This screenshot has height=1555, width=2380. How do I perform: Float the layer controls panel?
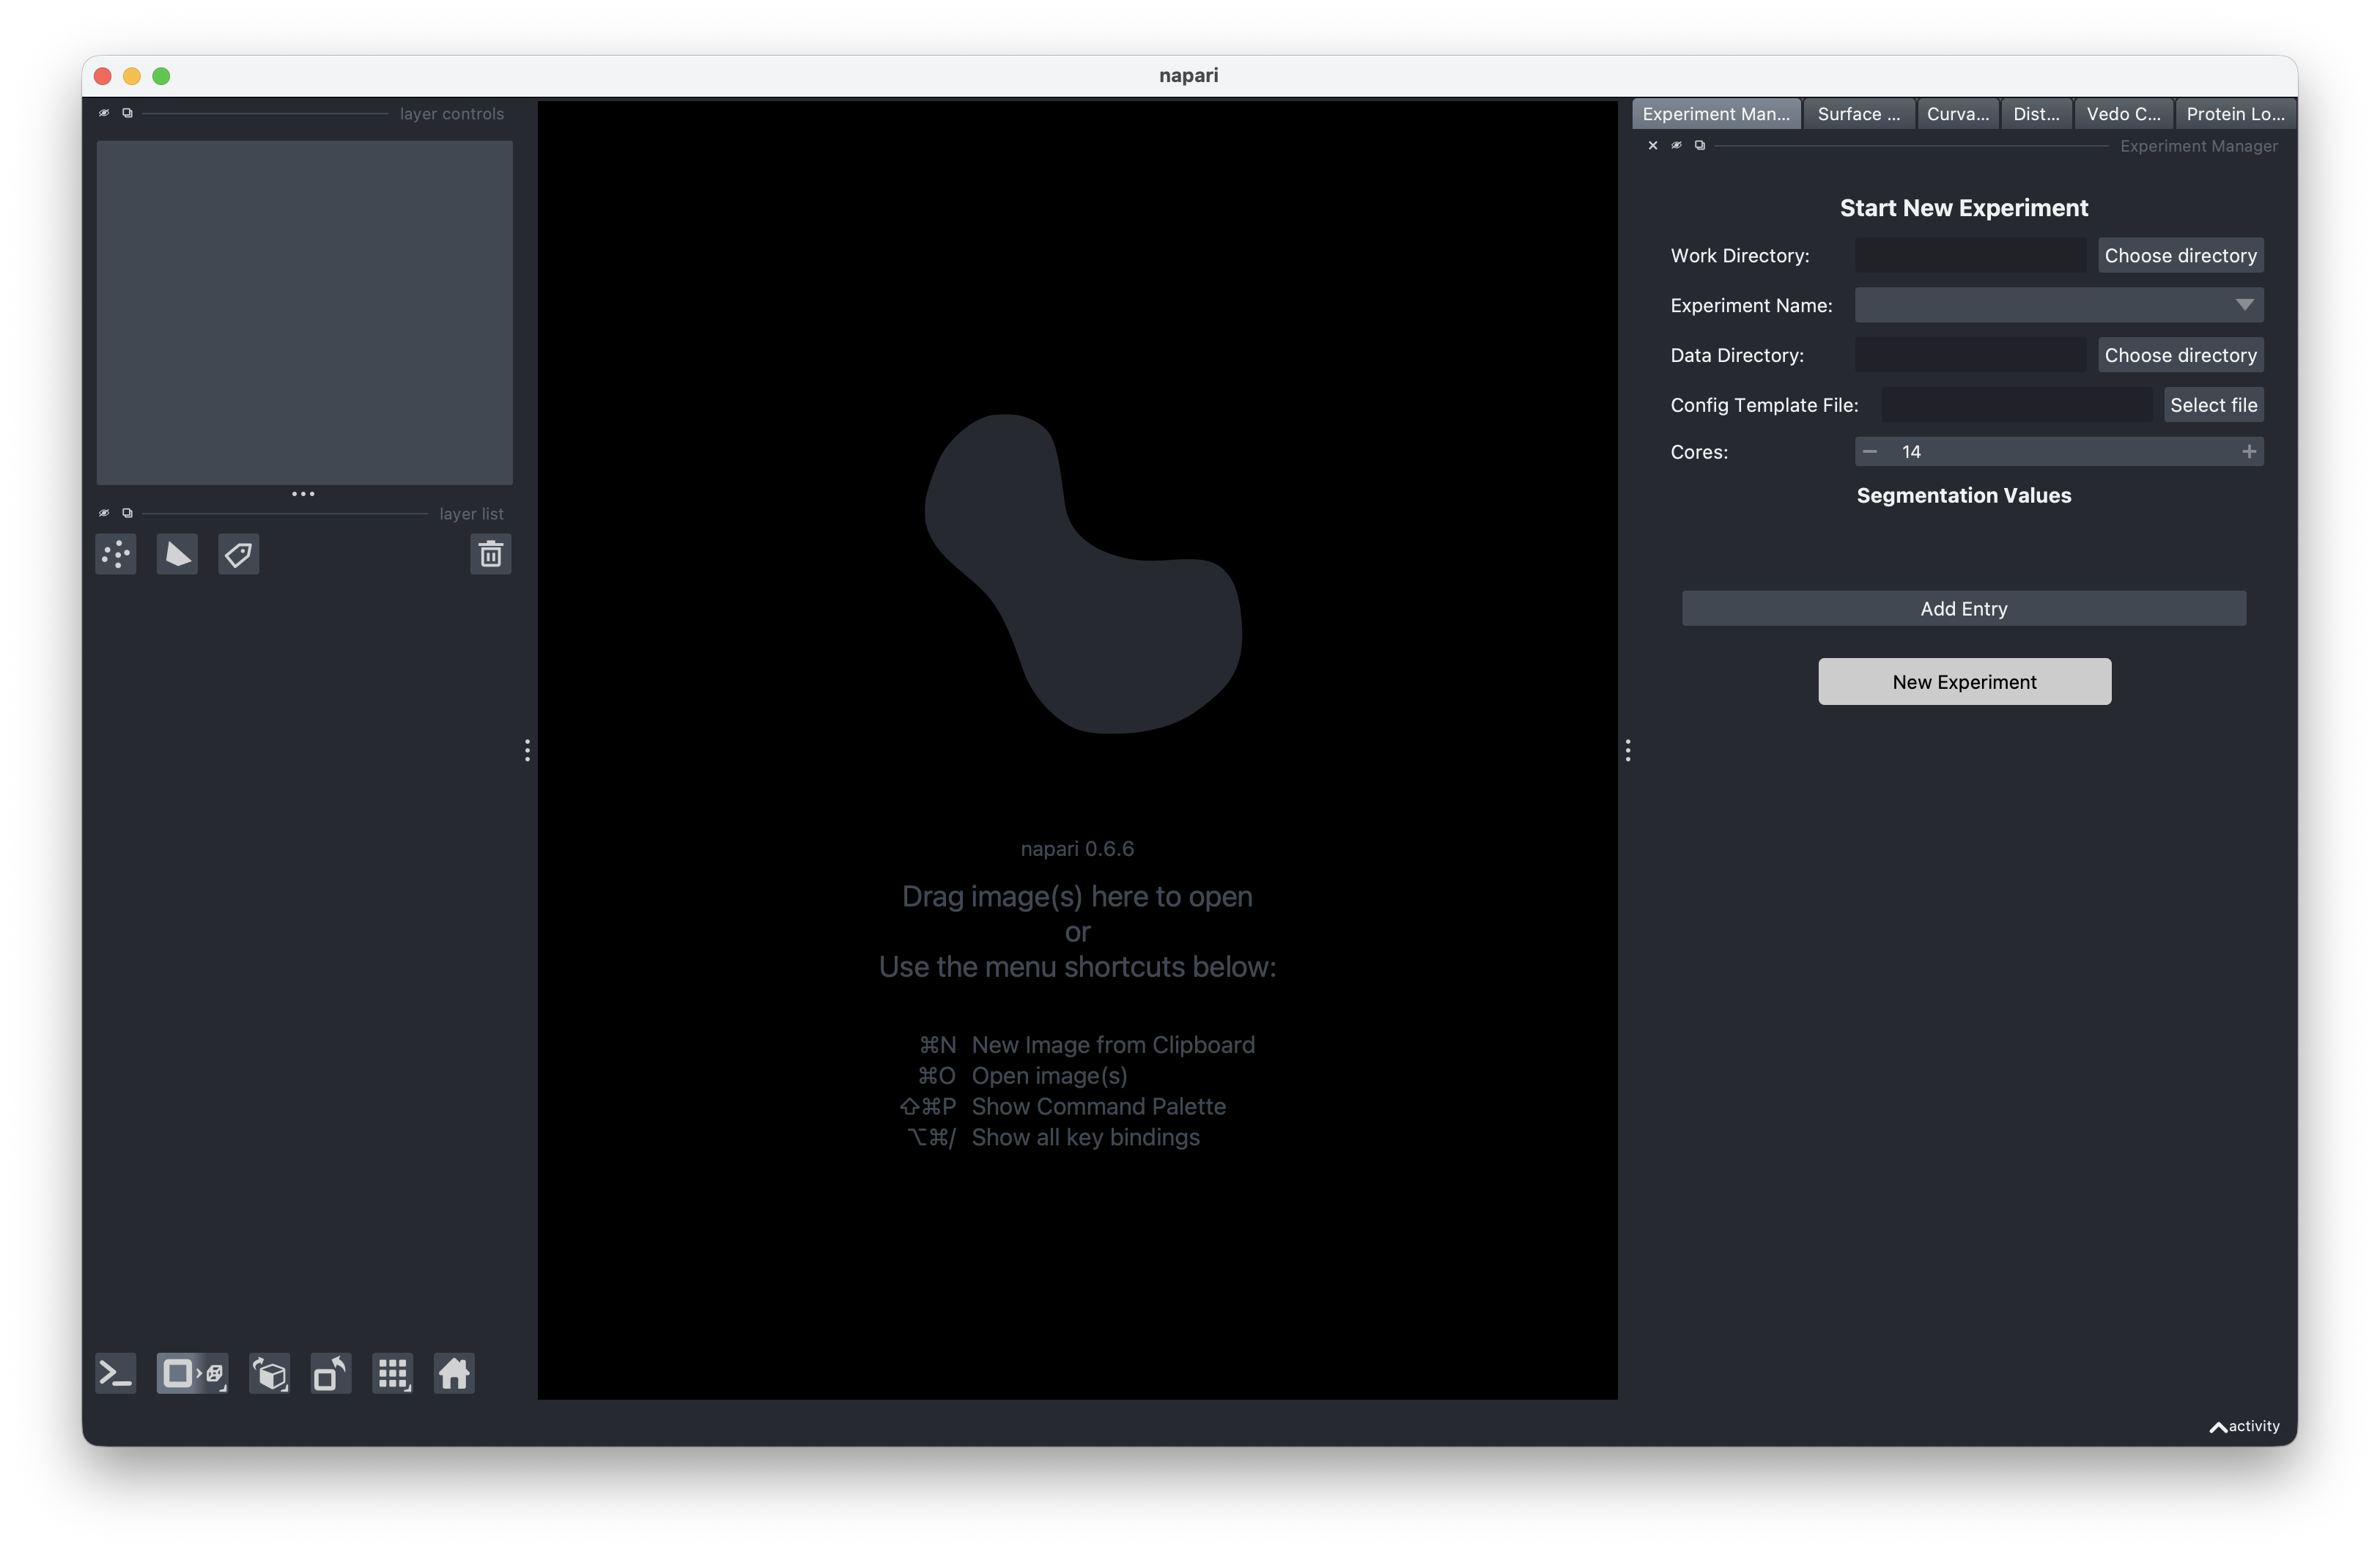point(127,113)
